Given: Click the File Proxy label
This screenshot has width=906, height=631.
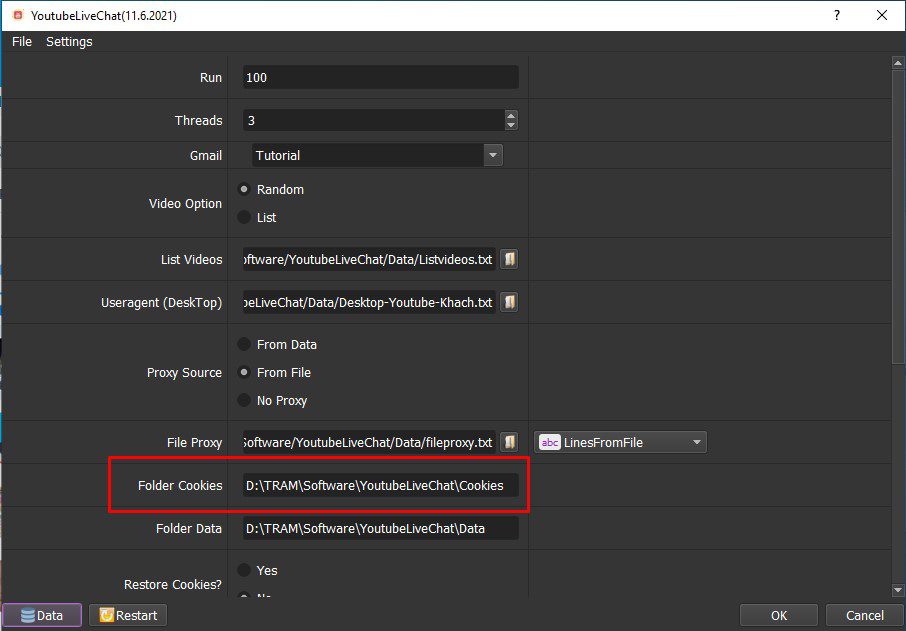Looking at the screenshot, I should click(x=195, y=443).
